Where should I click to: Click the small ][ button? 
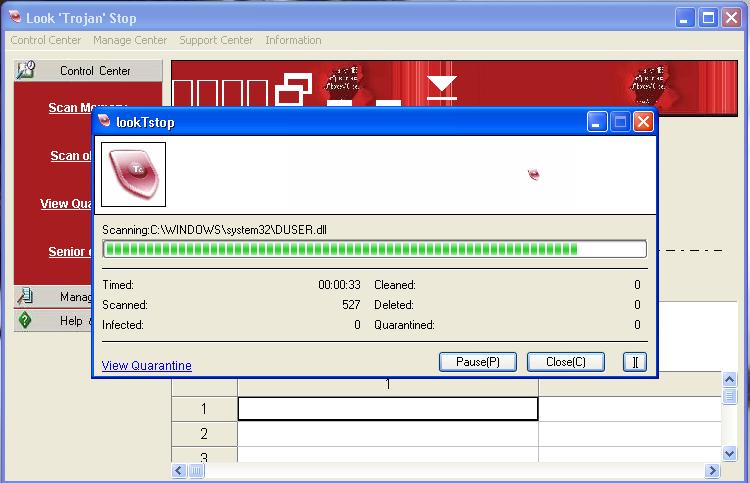635,362
